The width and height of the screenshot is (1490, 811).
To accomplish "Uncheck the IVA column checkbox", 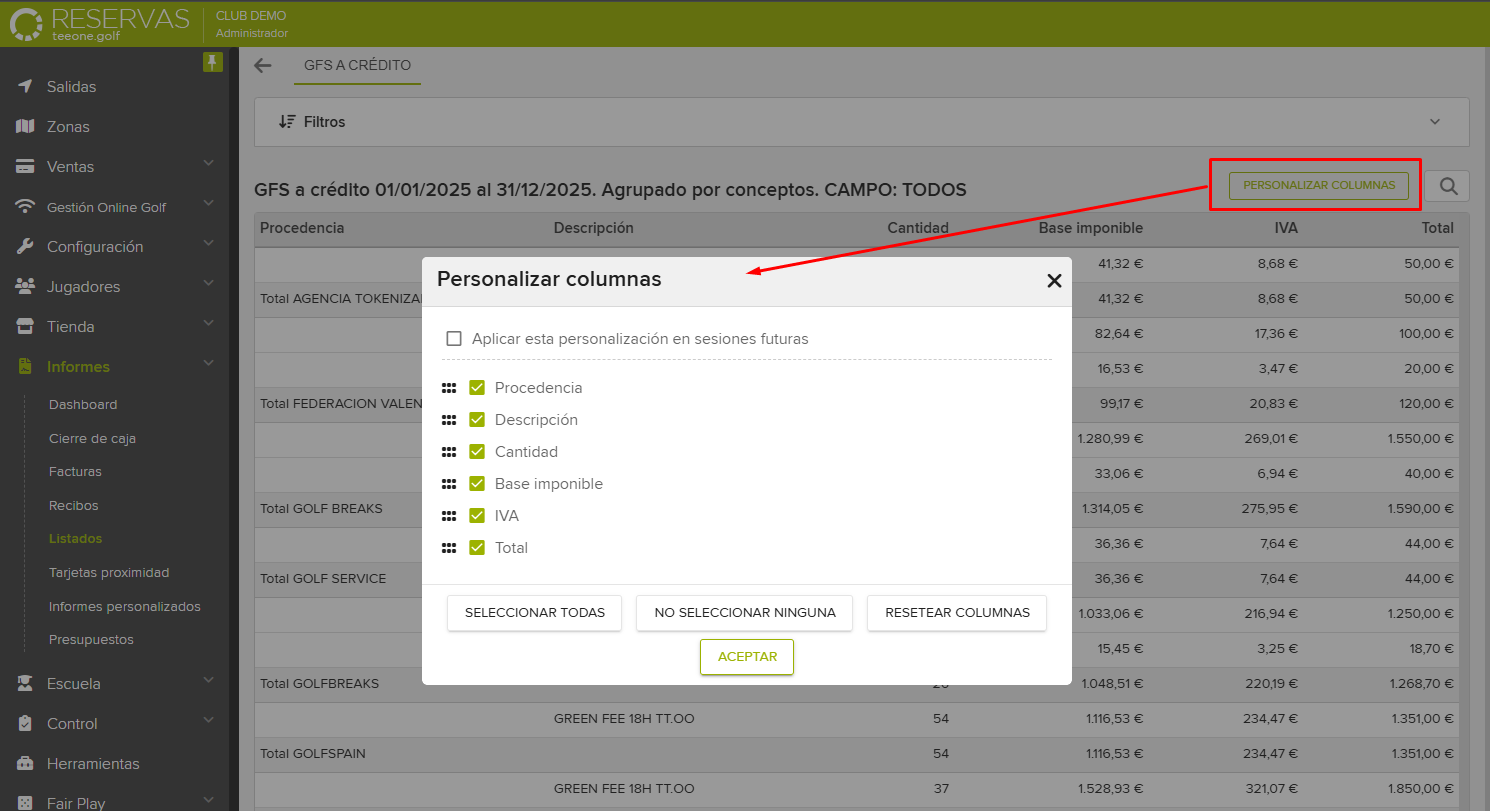I will point(477,515).
